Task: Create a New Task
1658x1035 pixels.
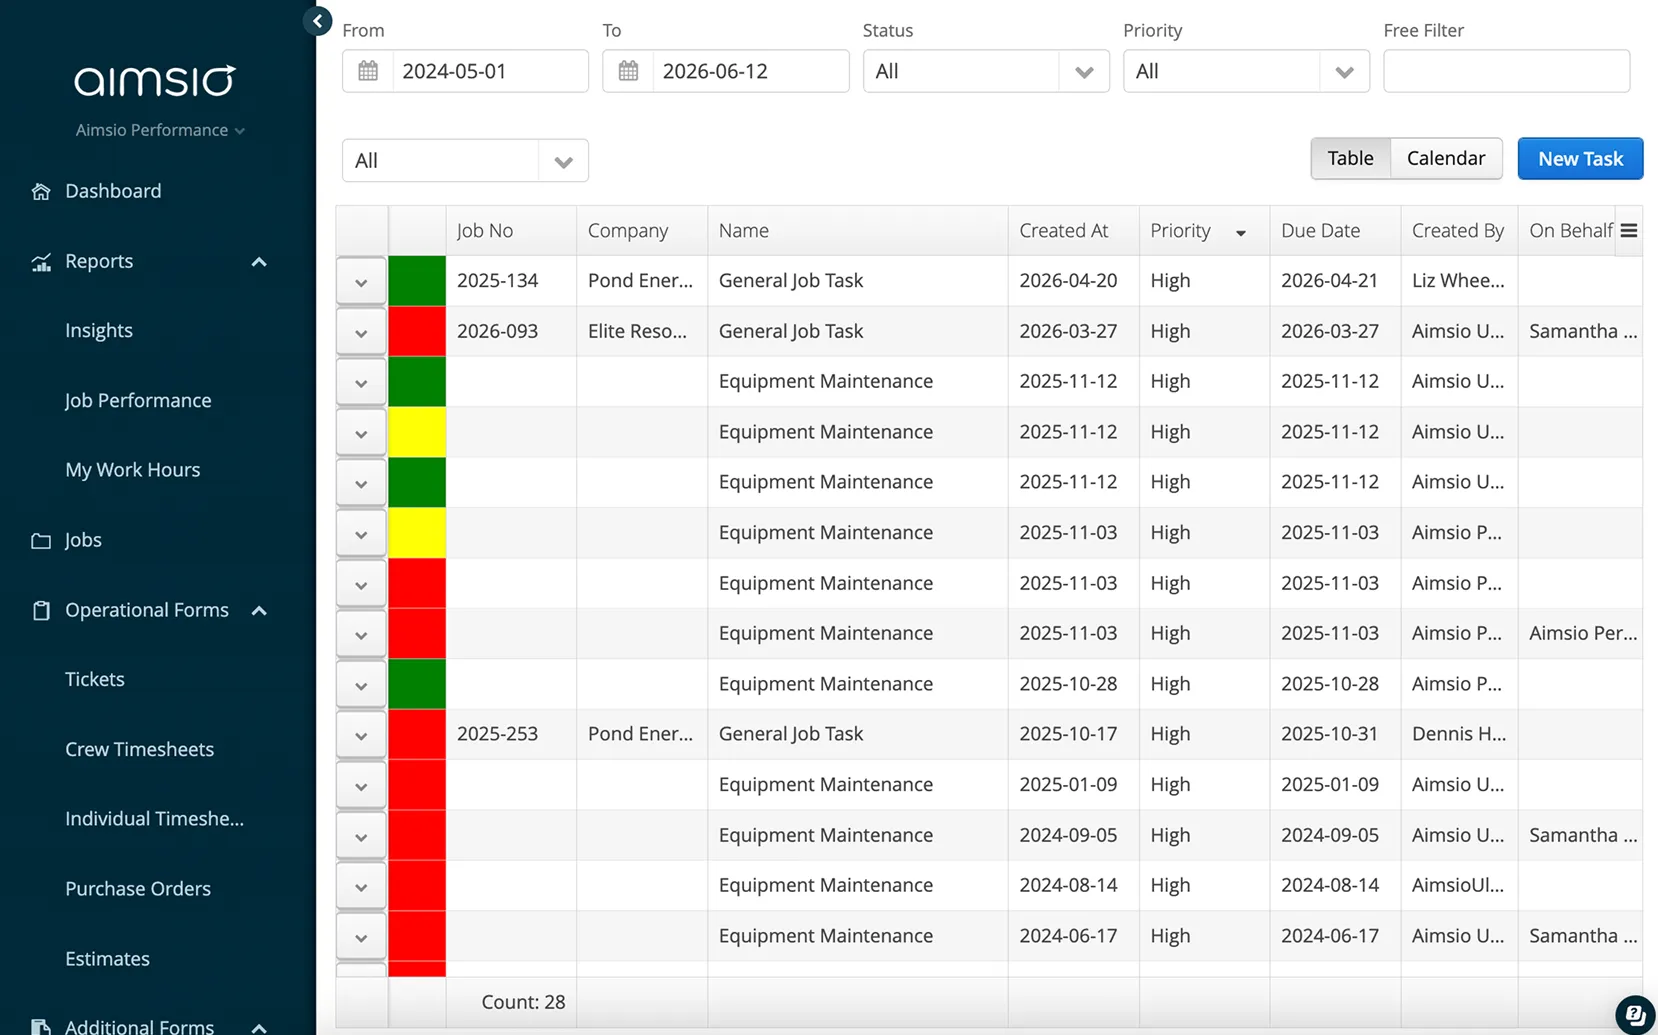Action: (1580, 158)
